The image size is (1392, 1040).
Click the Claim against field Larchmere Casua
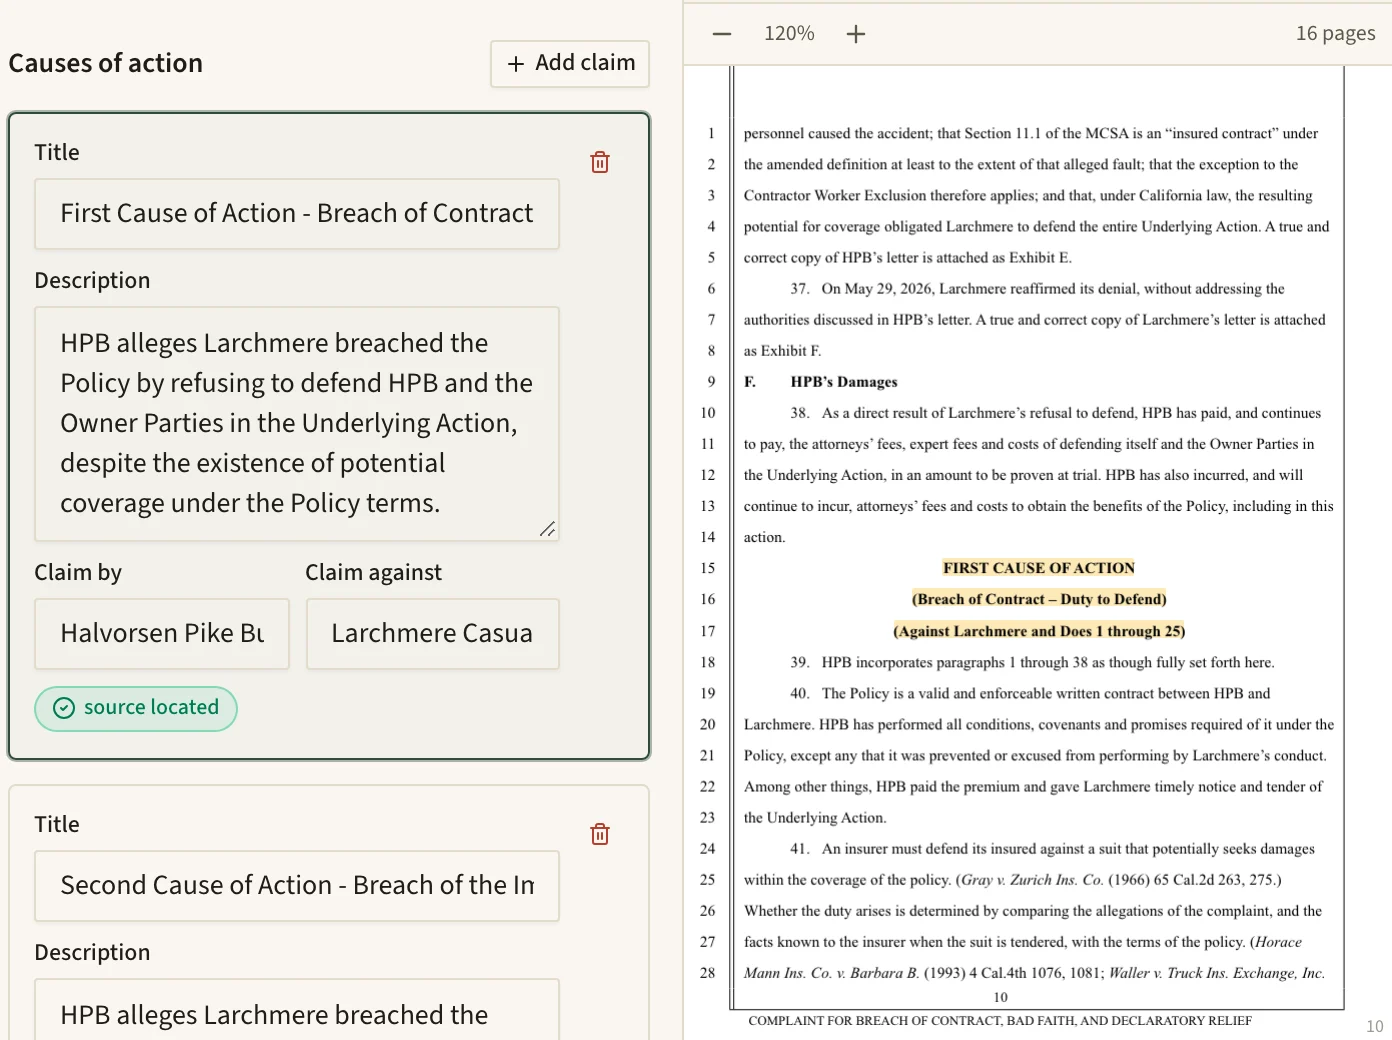coord(432,634)
